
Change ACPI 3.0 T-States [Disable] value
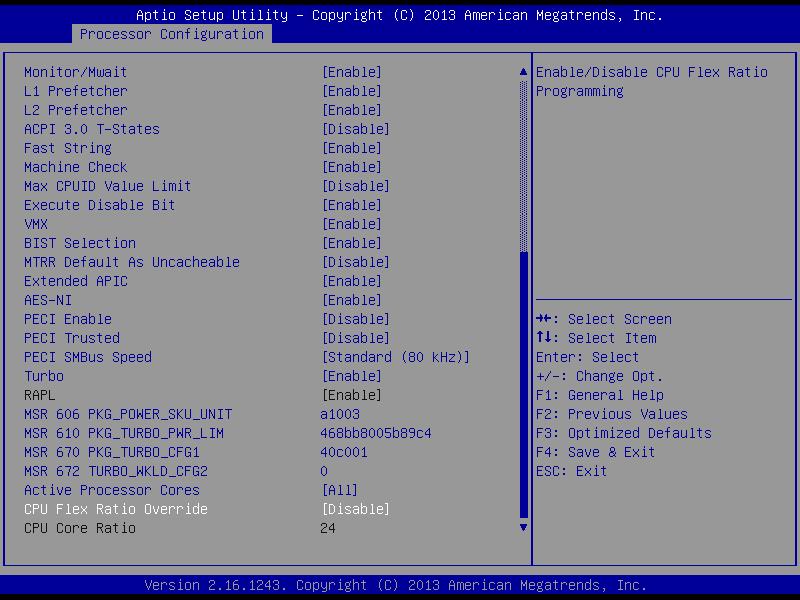click(x=356, y=129)
